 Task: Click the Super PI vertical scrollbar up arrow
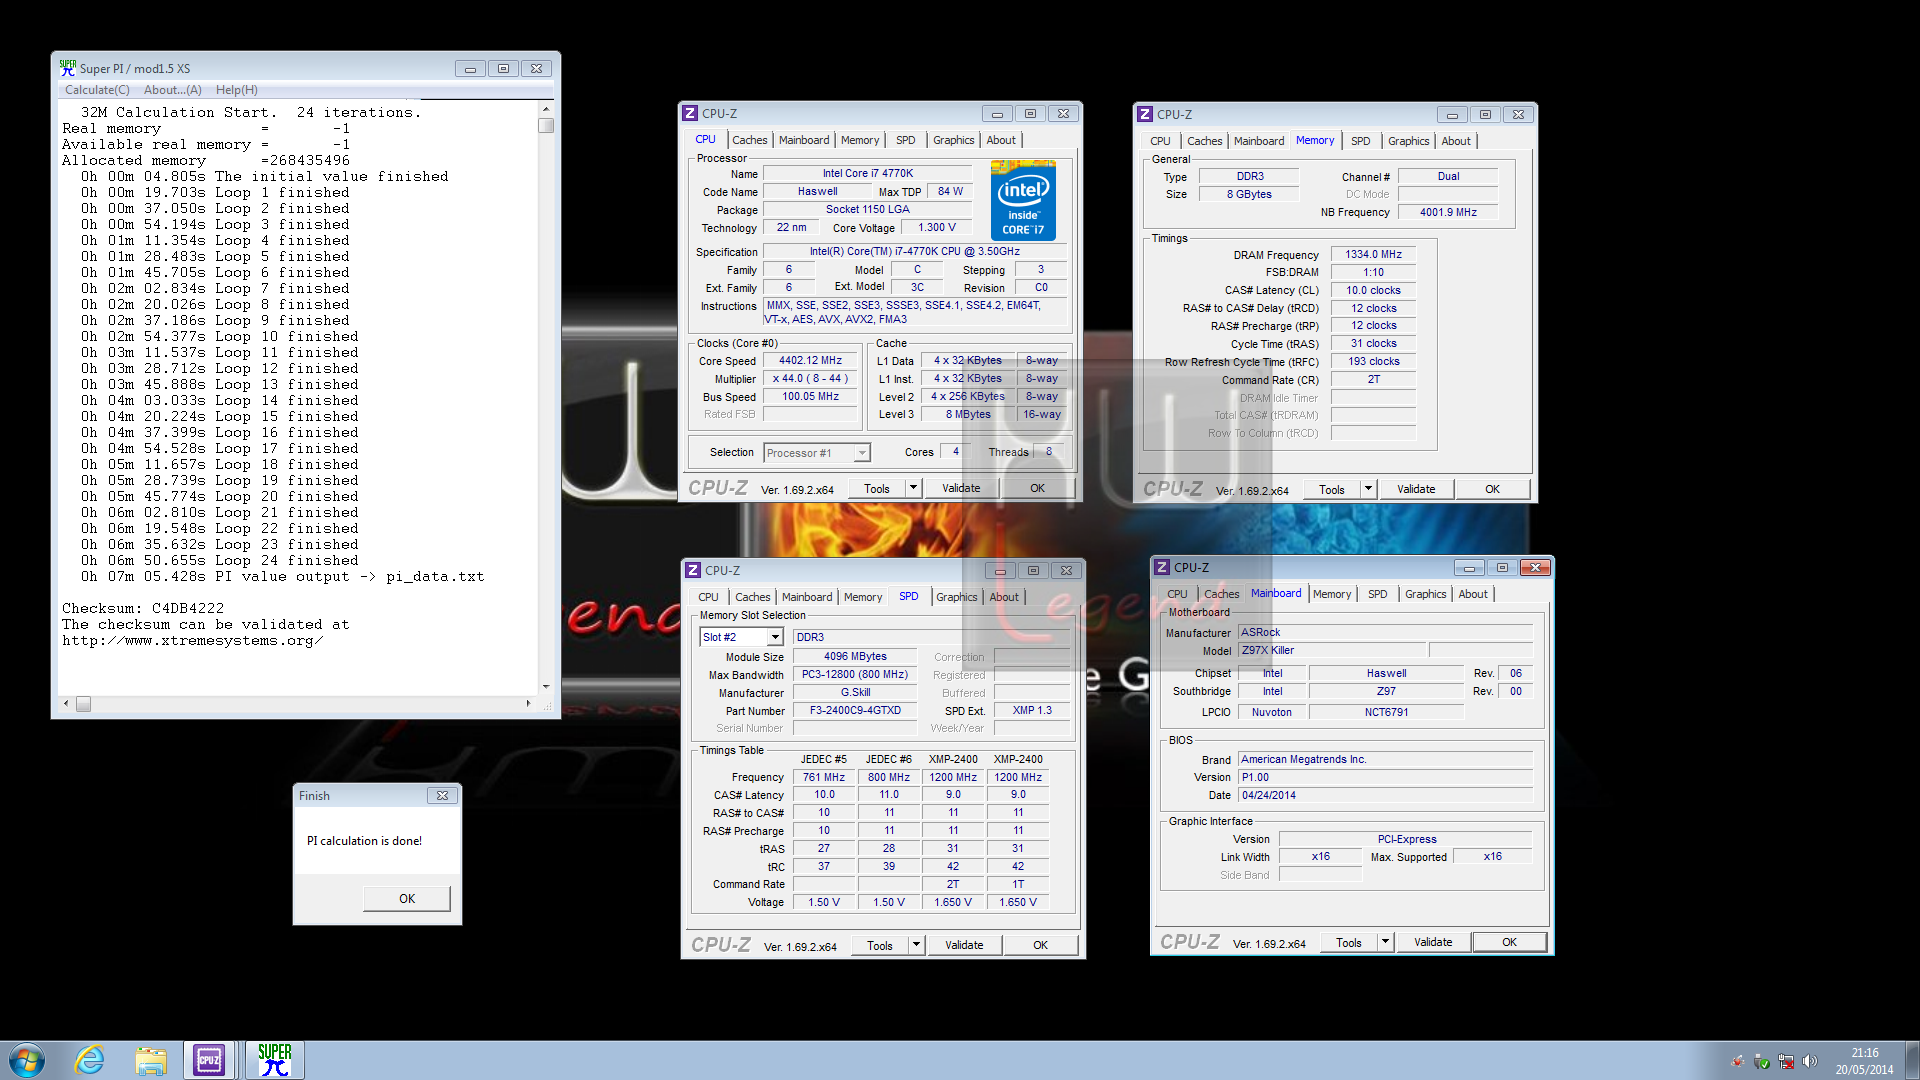click(546, 109)
